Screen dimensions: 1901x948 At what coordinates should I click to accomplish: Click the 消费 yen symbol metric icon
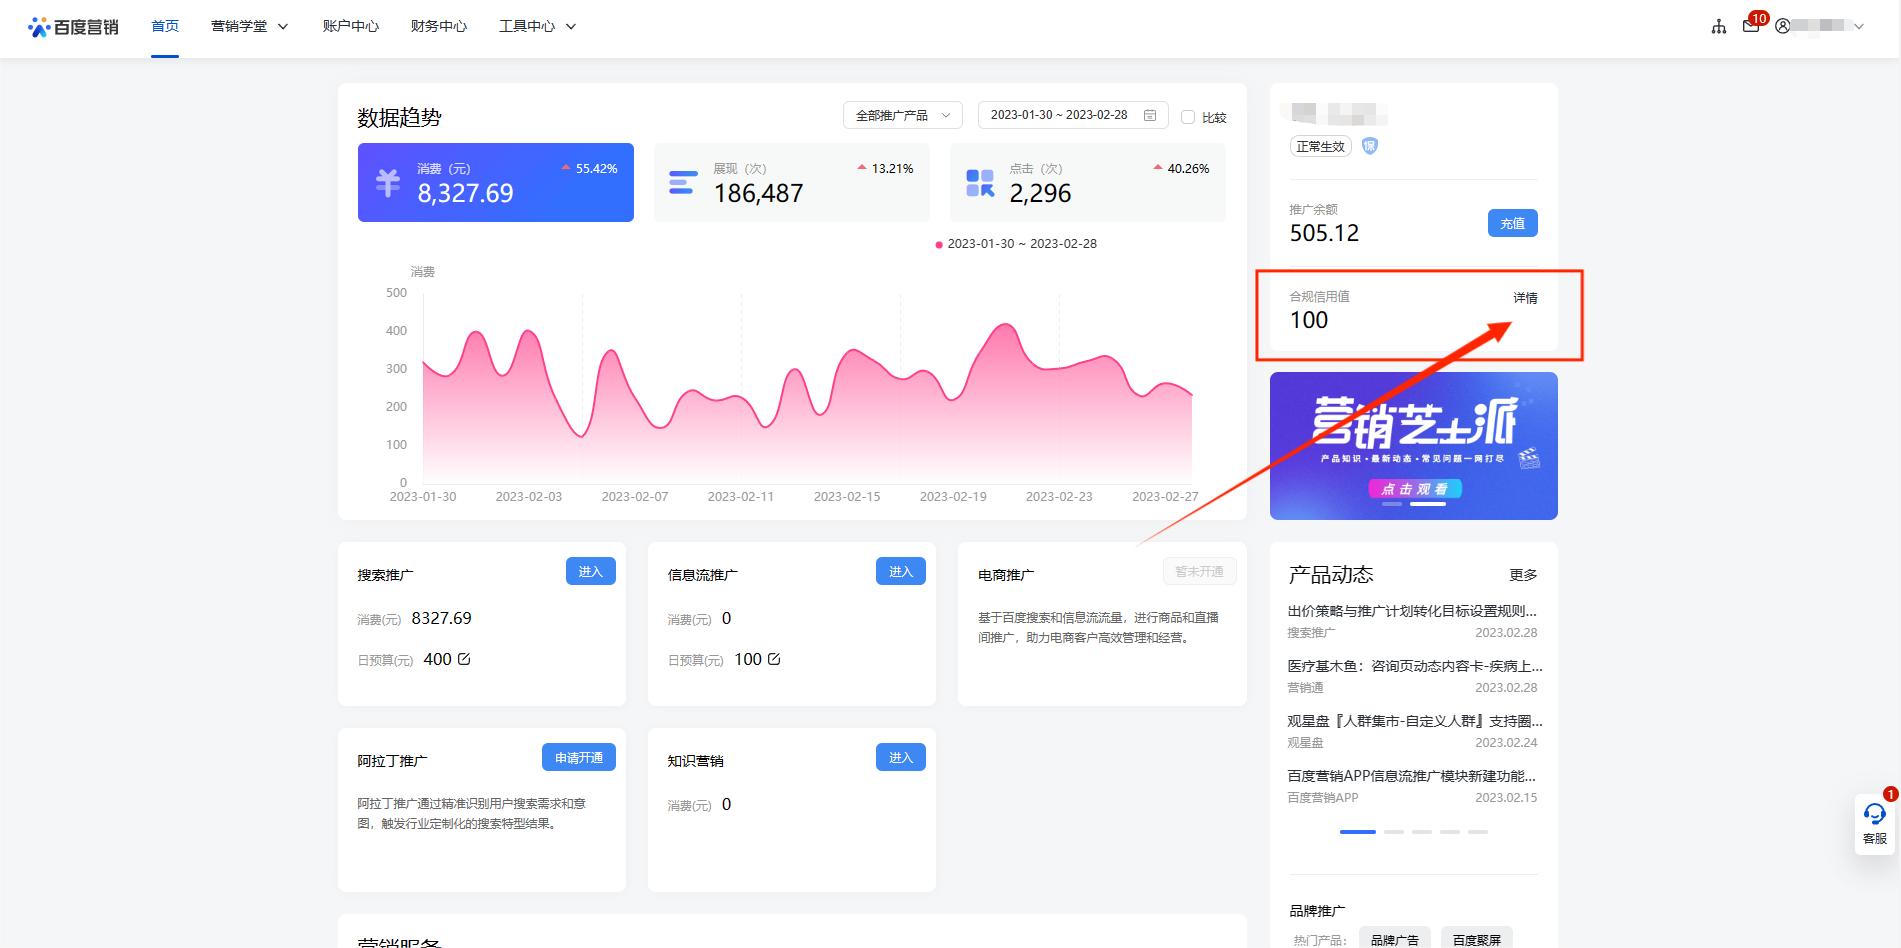[389, 182]
